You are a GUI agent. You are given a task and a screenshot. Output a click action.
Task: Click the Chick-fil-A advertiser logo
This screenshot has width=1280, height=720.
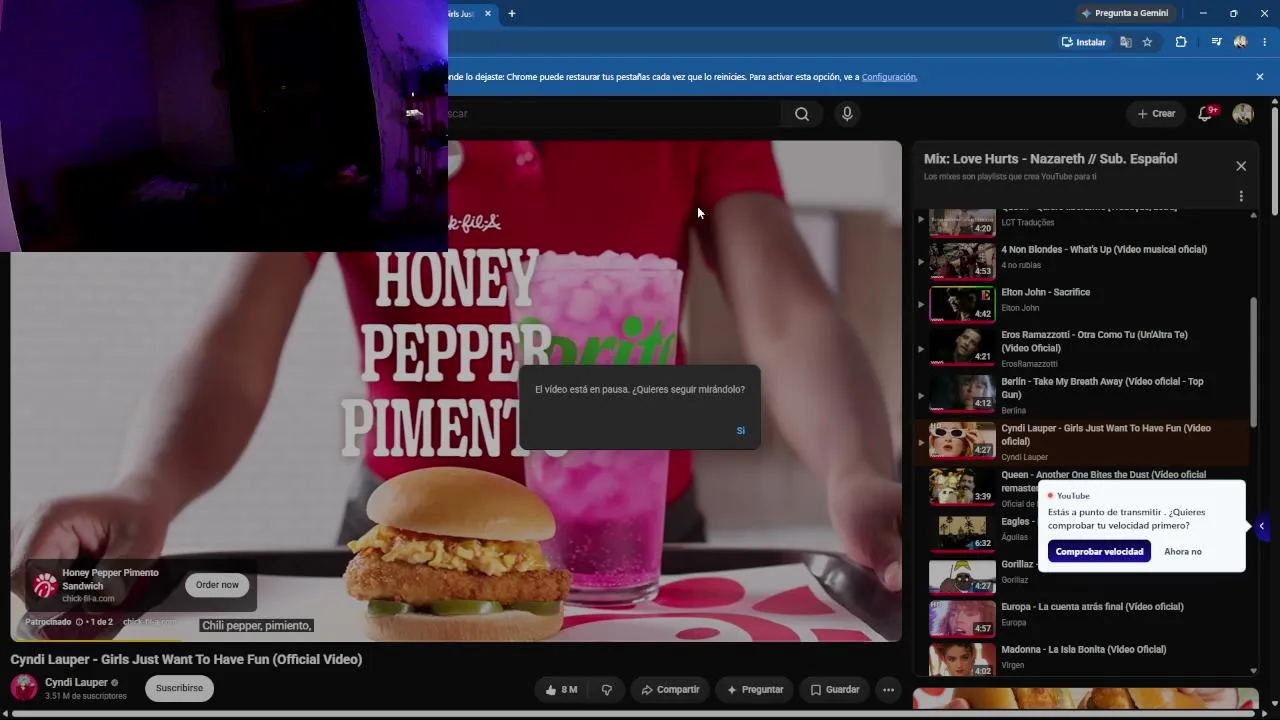45,585
